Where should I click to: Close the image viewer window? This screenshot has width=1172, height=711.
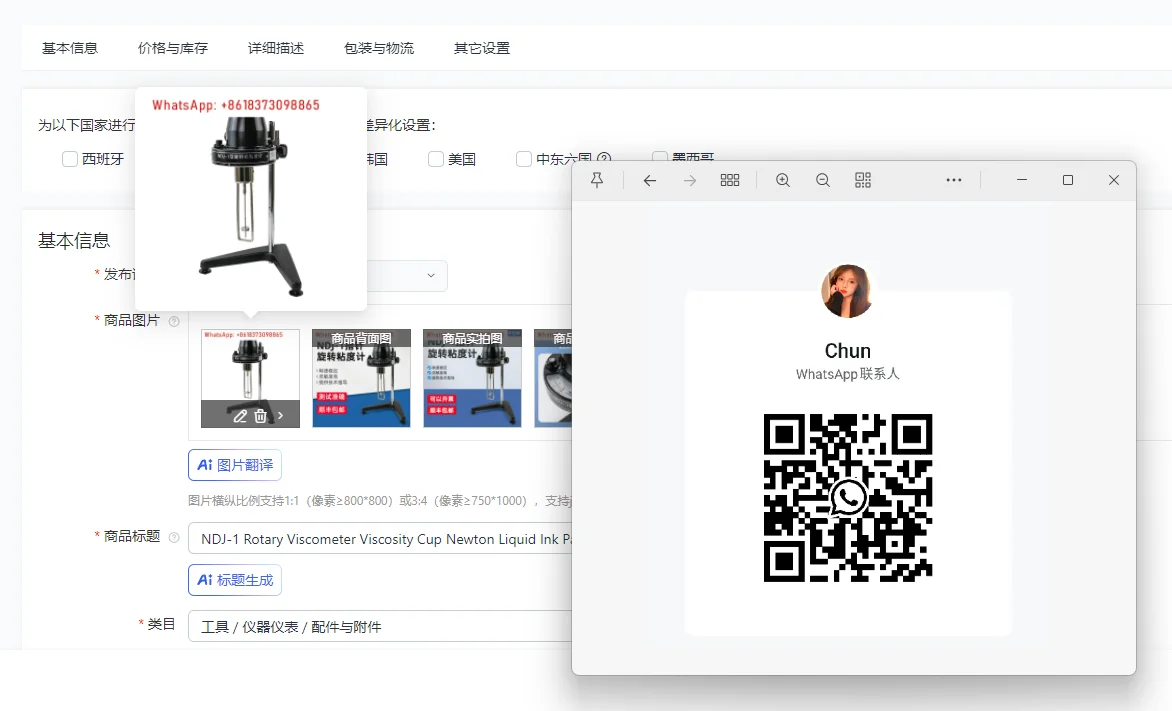pos(1114,180)
